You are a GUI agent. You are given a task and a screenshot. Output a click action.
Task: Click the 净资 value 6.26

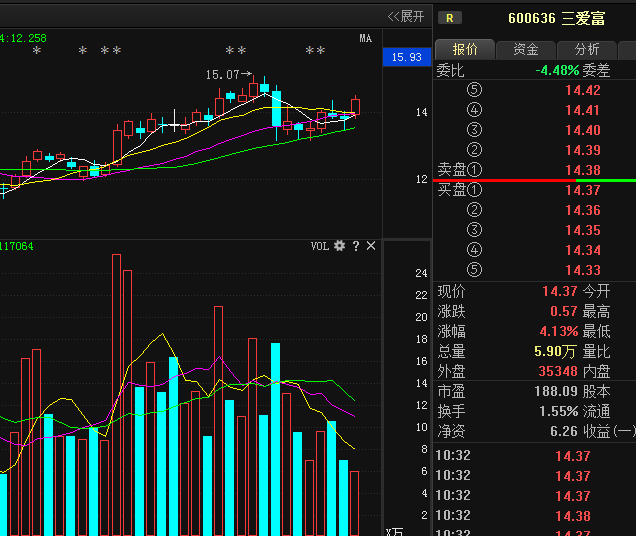(564, 431)
